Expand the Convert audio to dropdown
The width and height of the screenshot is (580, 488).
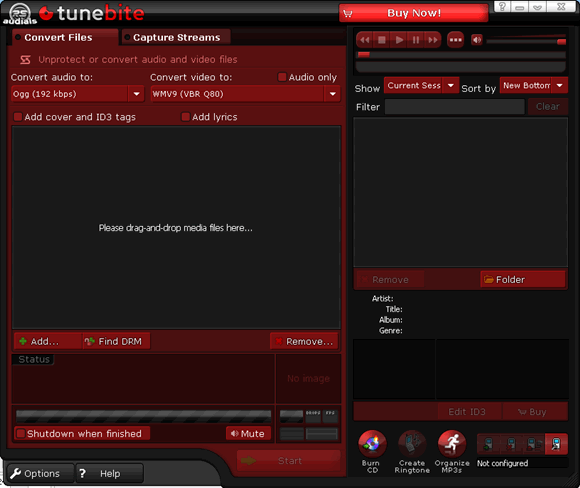[x=136, y=94]
